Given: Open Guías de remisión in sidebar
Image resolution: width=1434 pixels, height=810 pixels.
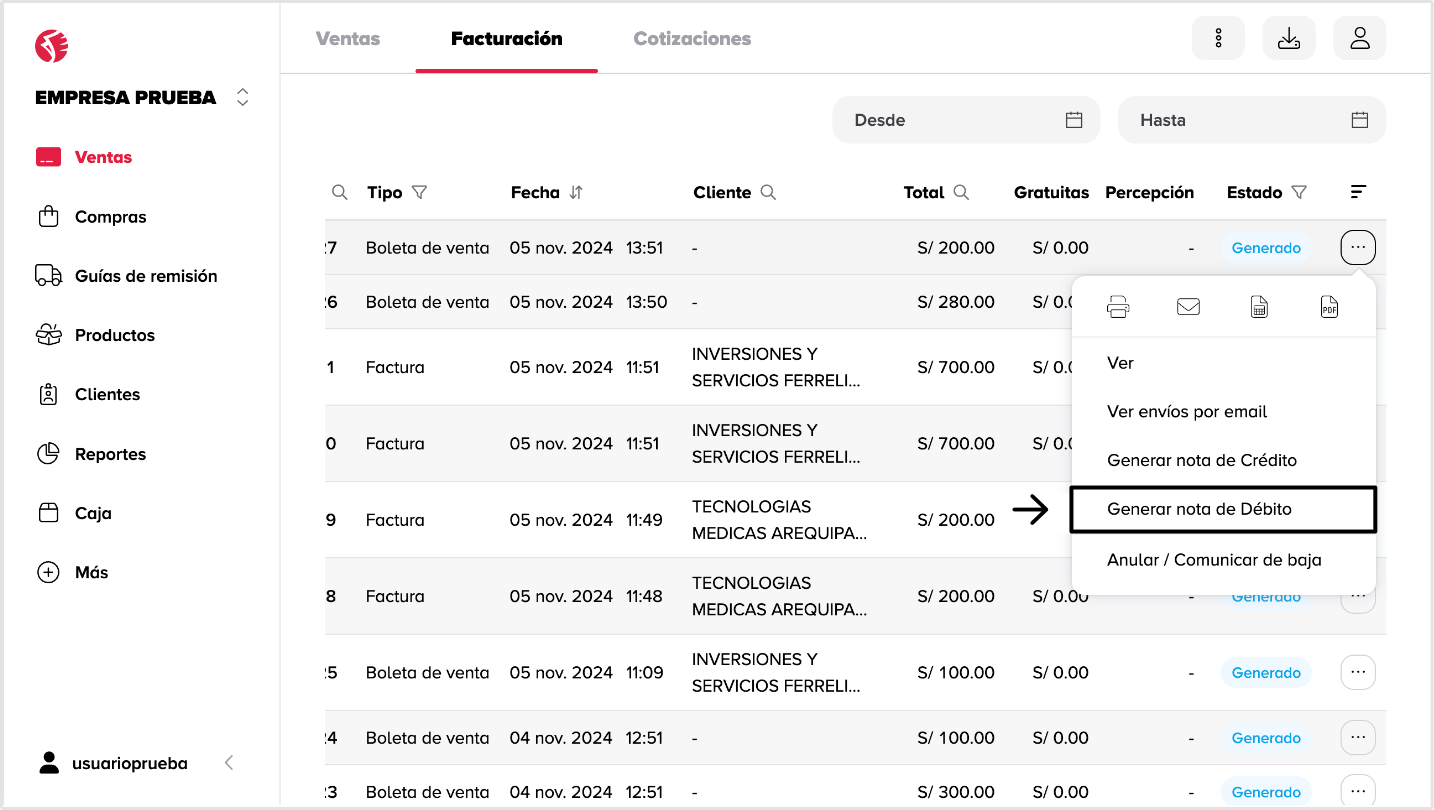Looking at the screenshot, I should point(146,276).
